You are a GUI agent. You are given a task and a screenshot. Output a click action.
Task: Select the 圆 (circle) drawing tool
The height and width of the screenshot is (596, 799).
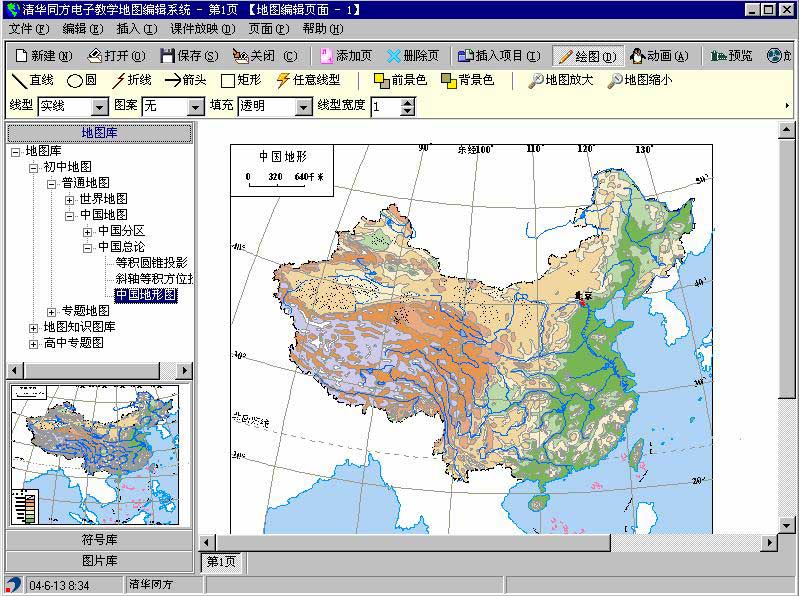(x=82, y=81)
